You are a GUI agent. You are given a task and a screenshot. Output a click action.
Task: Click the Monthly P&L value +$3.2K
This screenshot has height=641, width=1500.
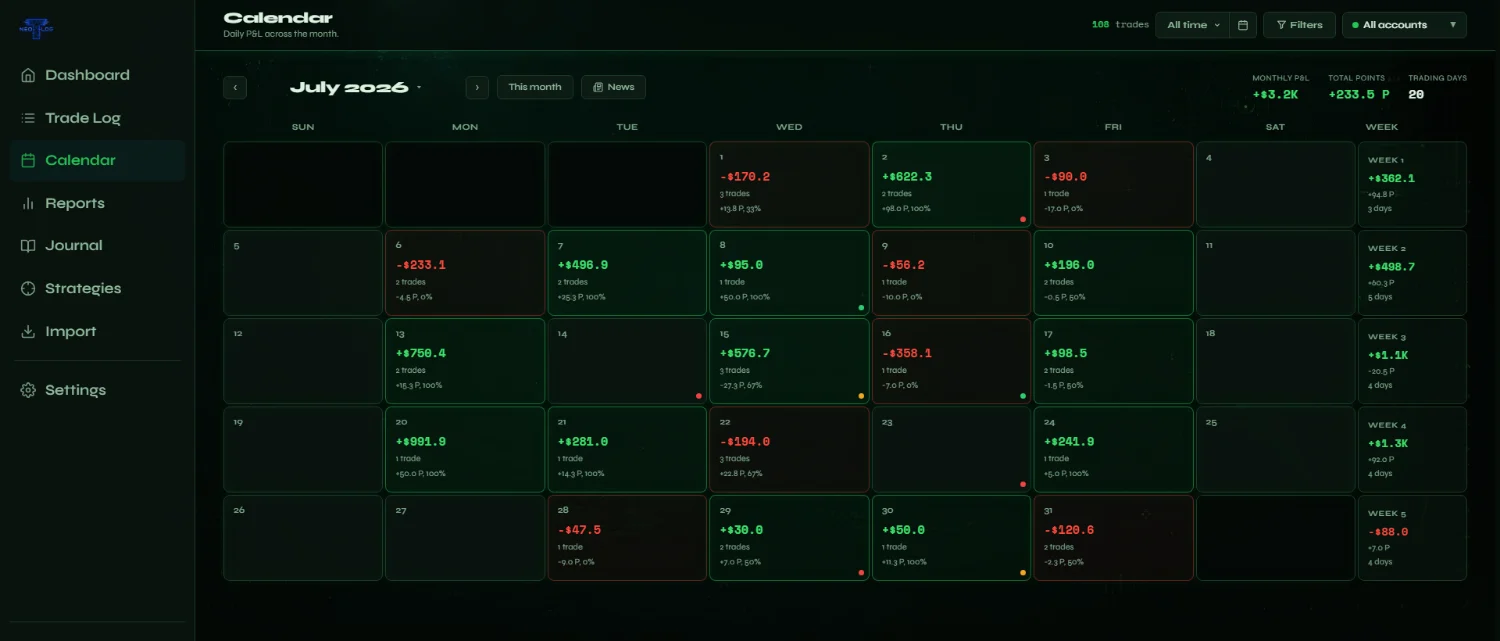coord(1275,95)
